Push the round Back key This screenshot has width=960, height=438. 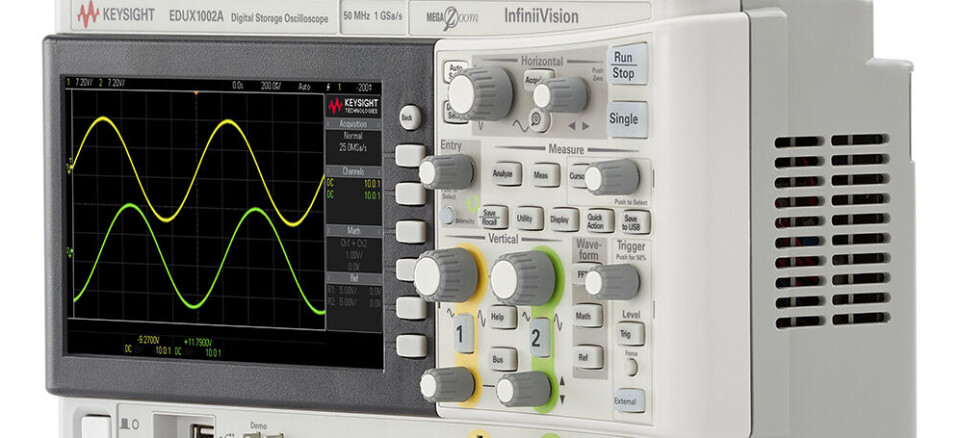tap(410, 116)
